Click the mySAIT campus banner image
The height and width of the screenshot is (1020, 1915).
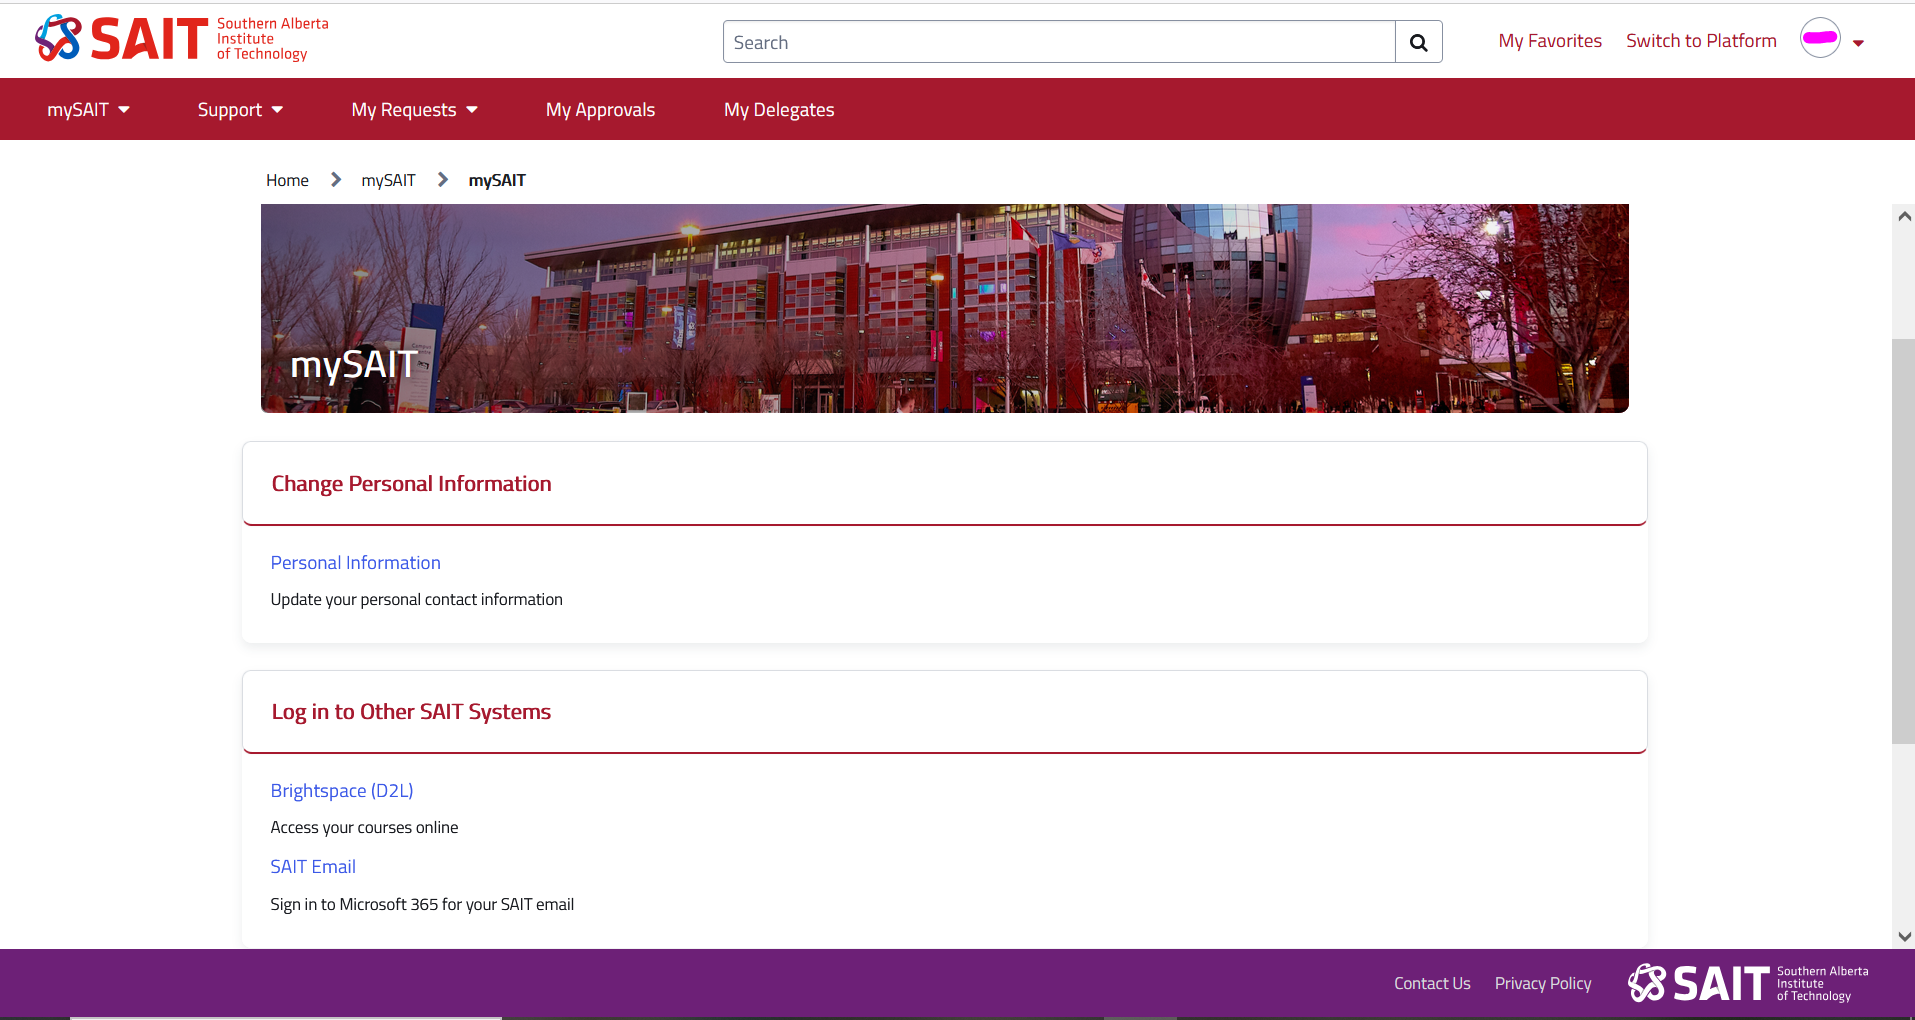pyautogui.click(x=944, y=308)
